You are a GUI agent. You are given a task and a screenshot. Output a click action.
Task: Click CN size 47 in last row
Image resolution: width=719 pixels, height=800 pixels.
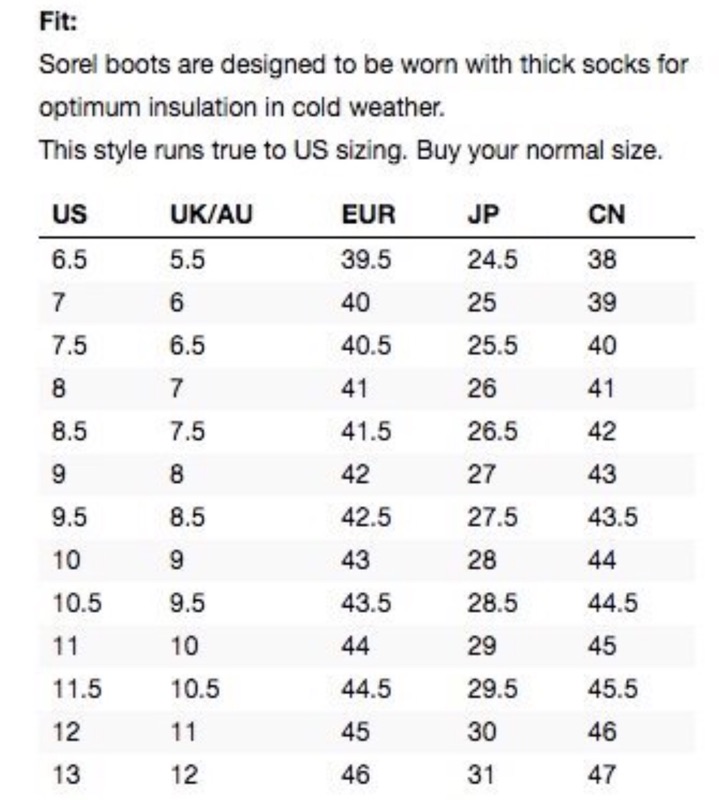coord(603,775)
